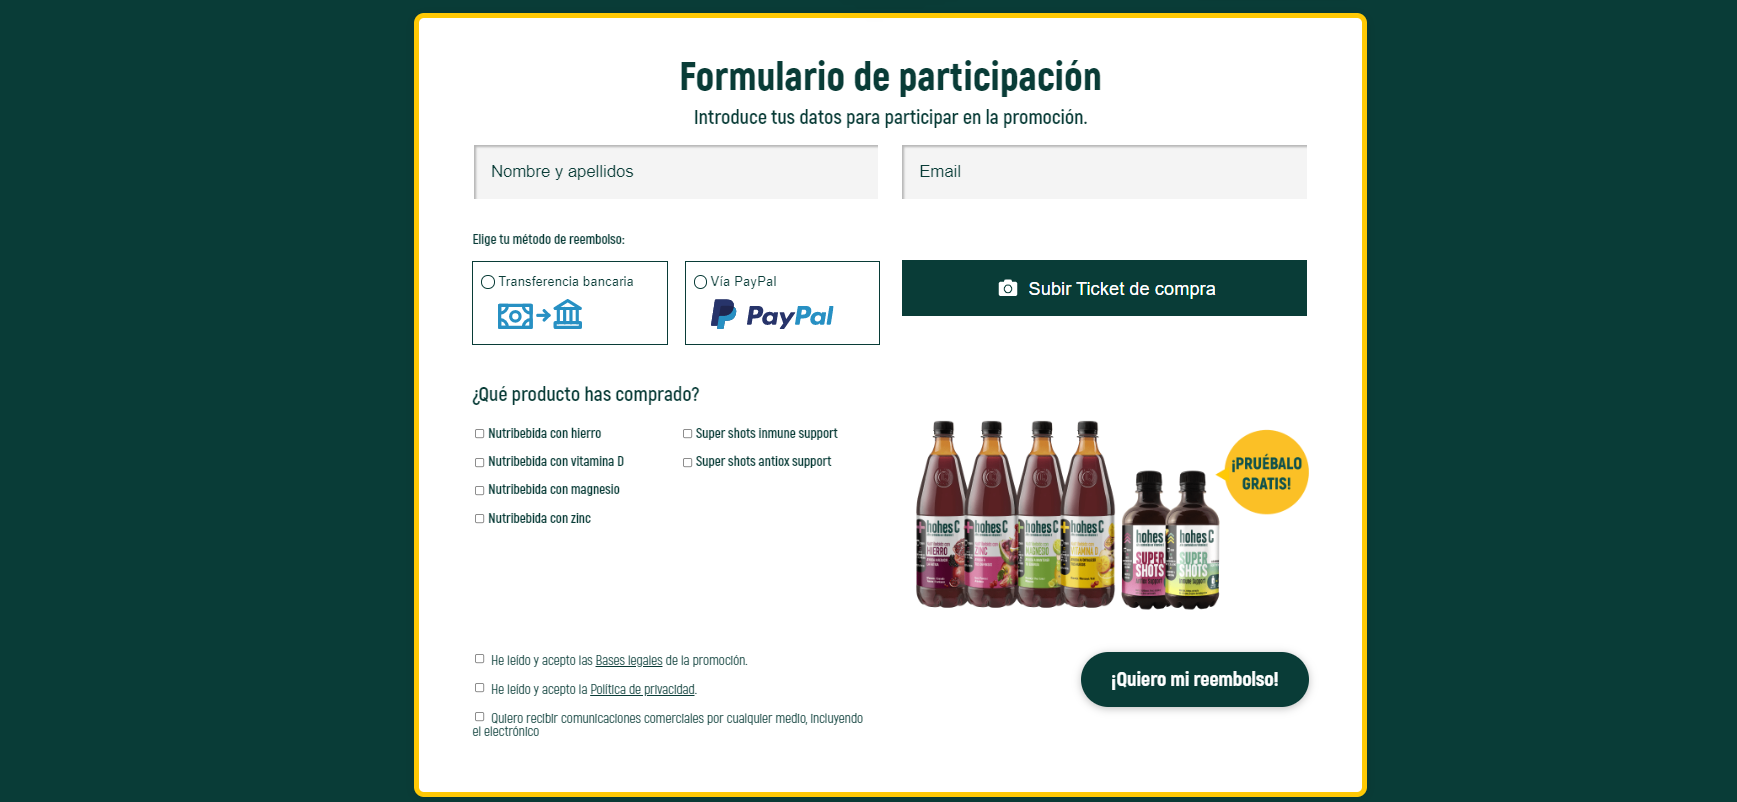The width and height of the screenshot is (1737, 802).
Task: Click the Introduce tus datos subtitle
Action: (x=890, y=117)
